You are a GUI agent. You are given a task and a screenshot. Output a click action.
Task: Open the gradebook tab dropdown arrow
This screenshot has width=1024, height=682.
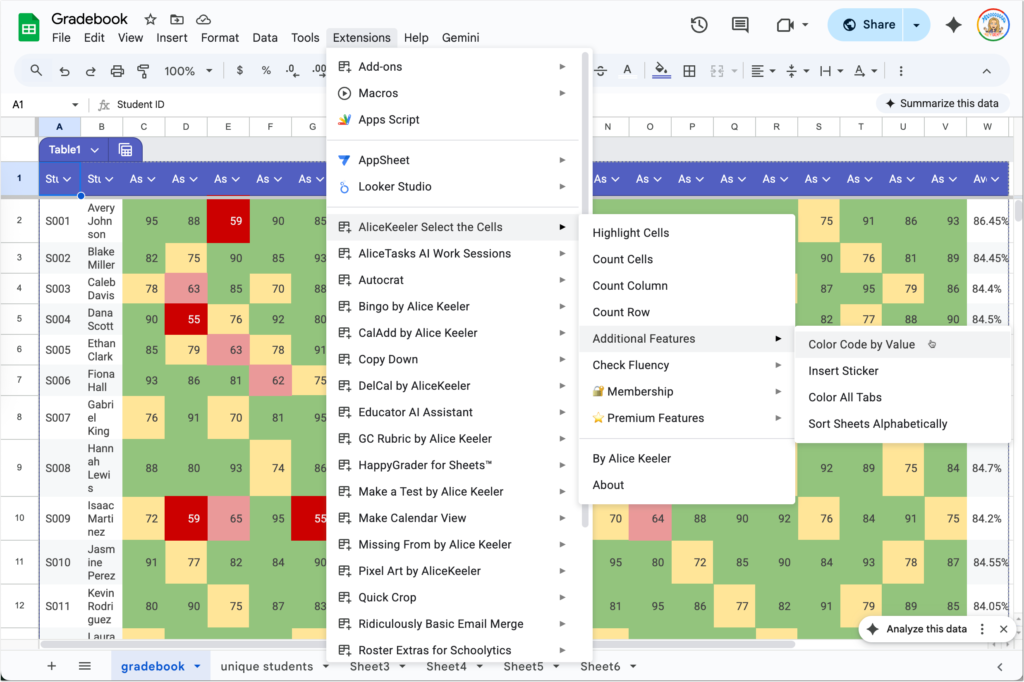(x=197, y=667)
